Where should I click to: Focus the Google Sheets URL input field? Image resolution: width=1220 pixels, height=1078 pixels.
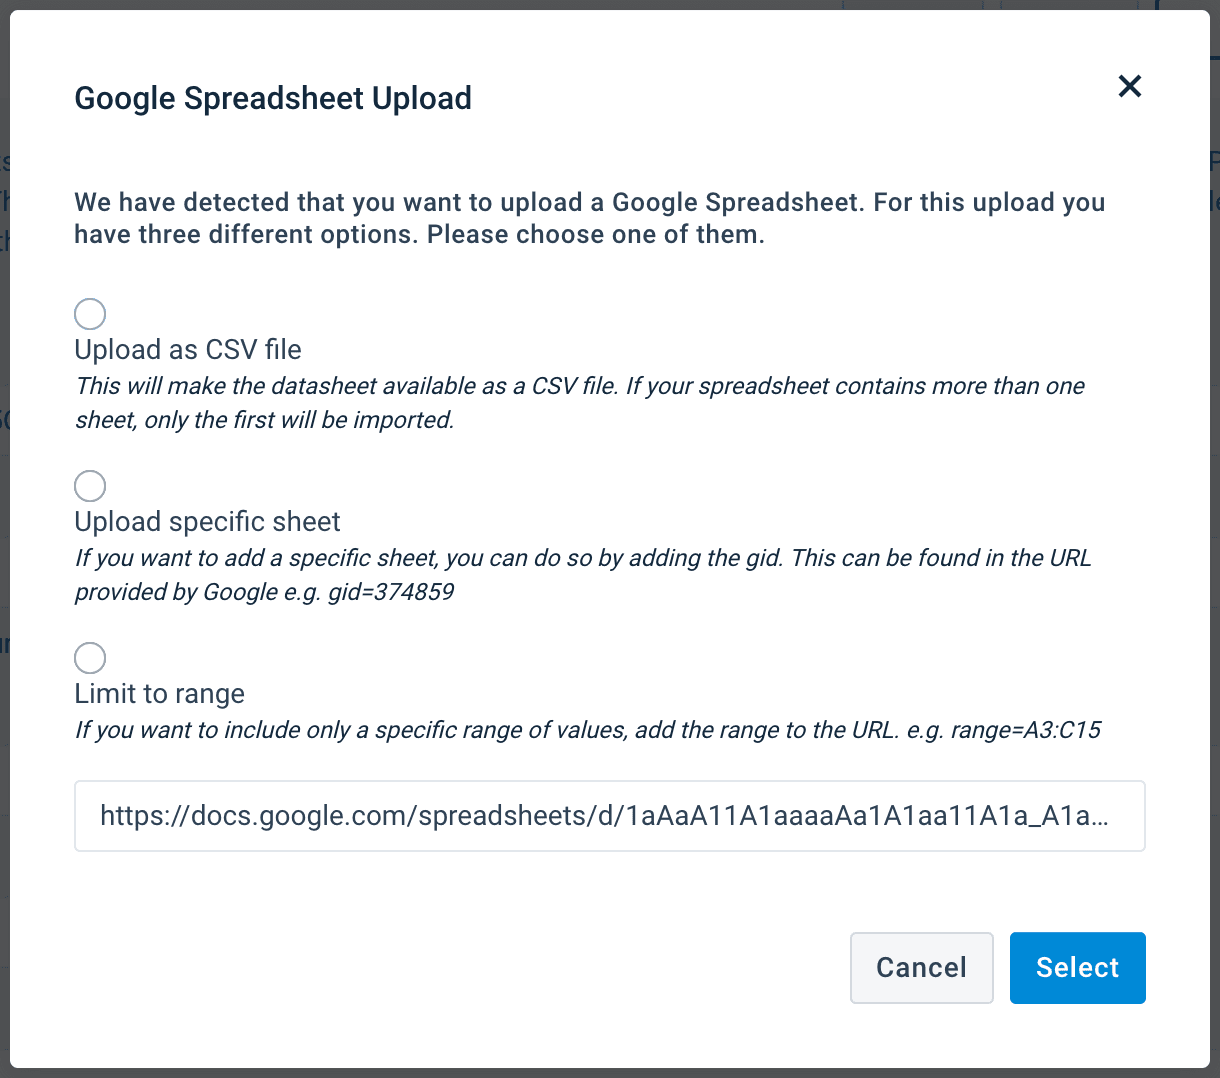[609, 816]
